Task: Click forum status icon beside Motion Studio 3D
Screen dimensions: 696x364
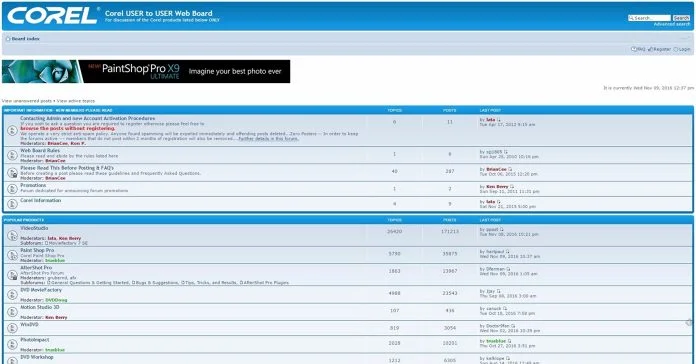Action: (12, 312)
